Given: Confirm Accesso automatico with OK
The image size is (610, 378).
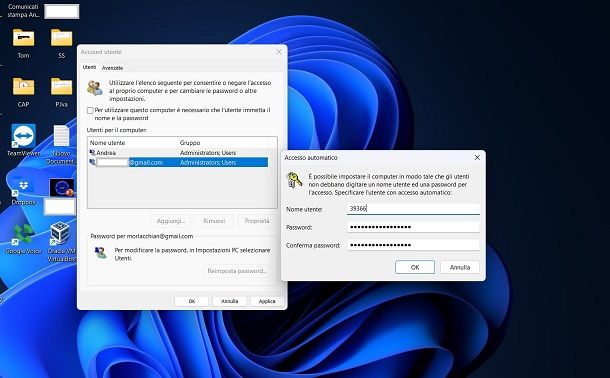Looking at the screenshot, I should click(x=415, y=267).
